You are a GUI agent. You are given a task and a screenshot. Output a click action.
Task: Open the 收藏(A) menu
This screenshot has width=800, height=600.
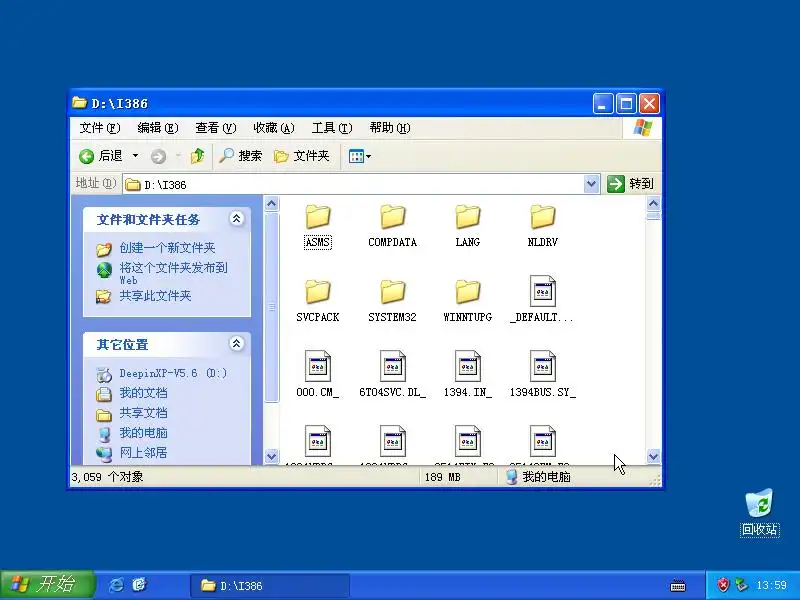coord(274,128)
